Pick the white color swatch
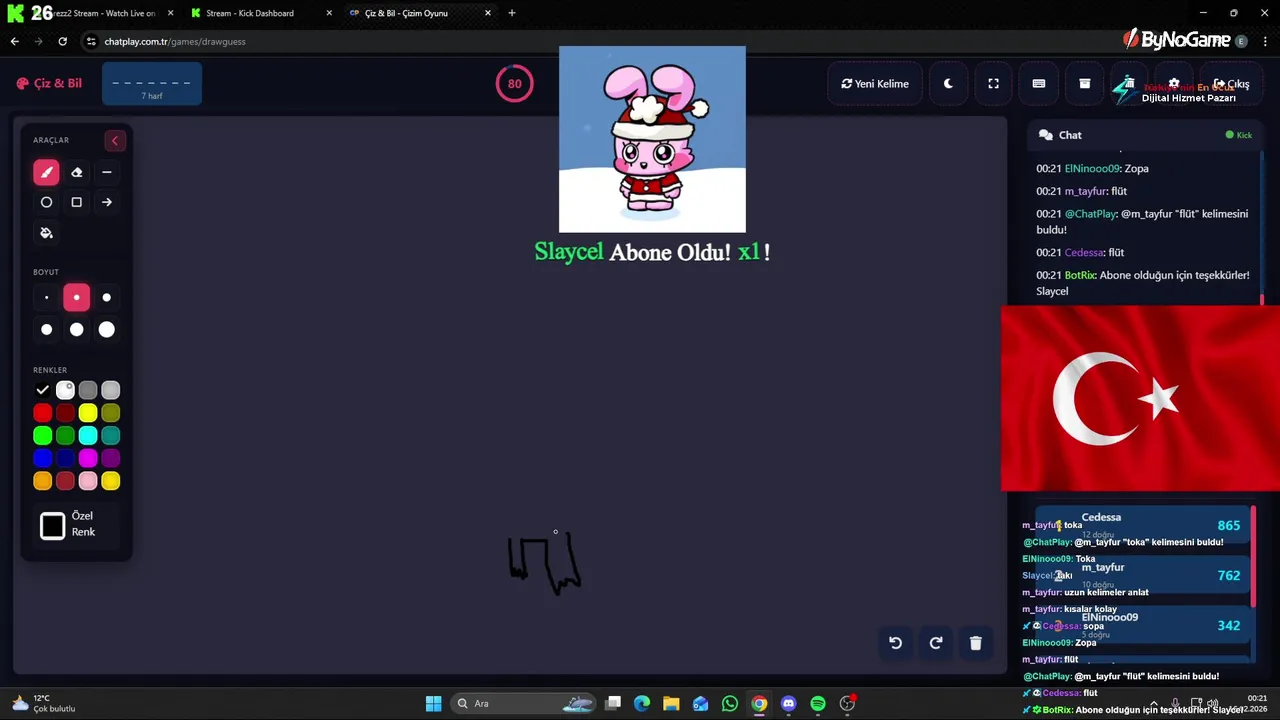 coord(65,390)
